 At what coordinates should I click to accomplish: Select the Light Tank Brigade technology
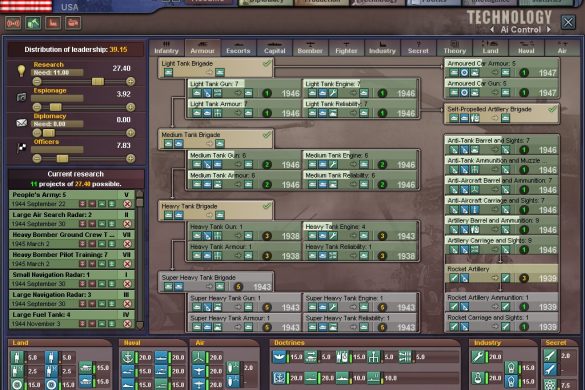[x=216, y=68]
